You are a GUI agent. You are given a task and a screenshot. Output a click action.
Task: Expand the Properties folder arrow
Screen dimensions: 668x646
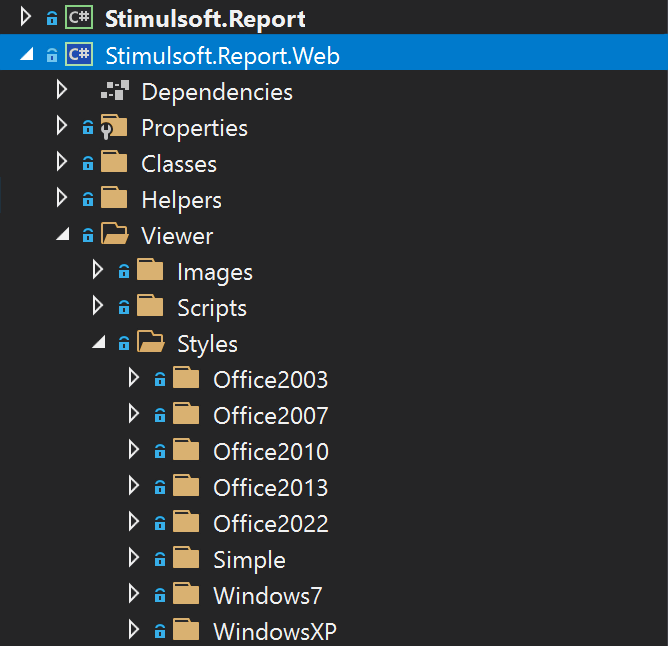62,126
